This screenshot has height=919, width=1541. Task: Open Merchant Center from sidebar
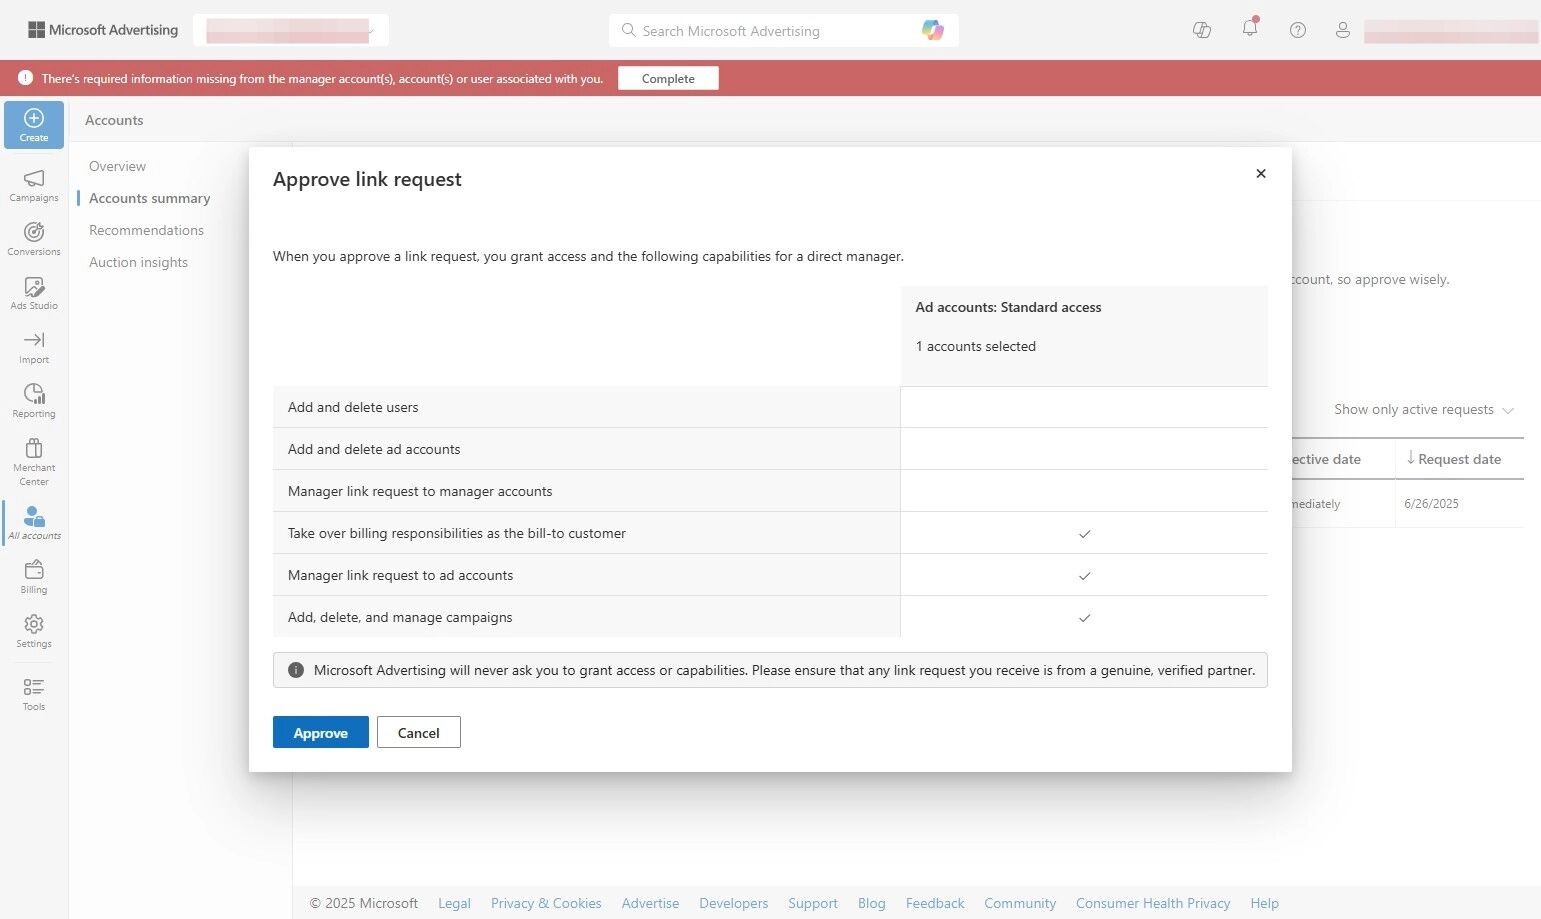(x=33, y=458)
